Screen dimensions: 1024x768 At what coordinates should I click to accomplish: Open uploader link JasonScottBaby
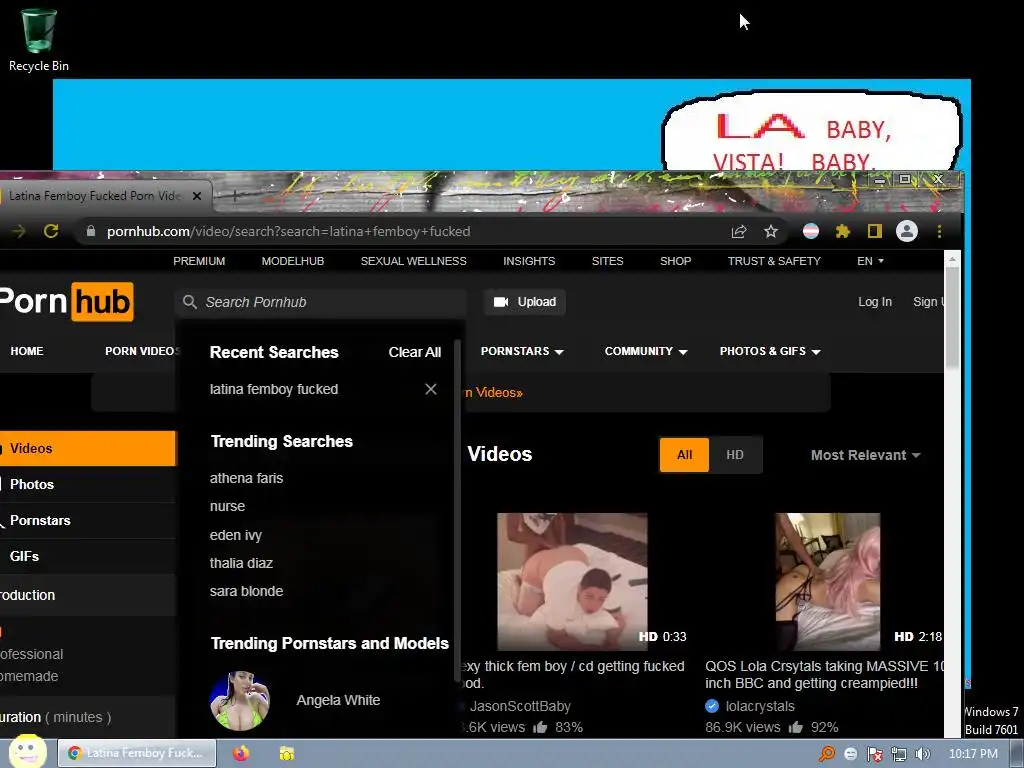pos(520,706)
